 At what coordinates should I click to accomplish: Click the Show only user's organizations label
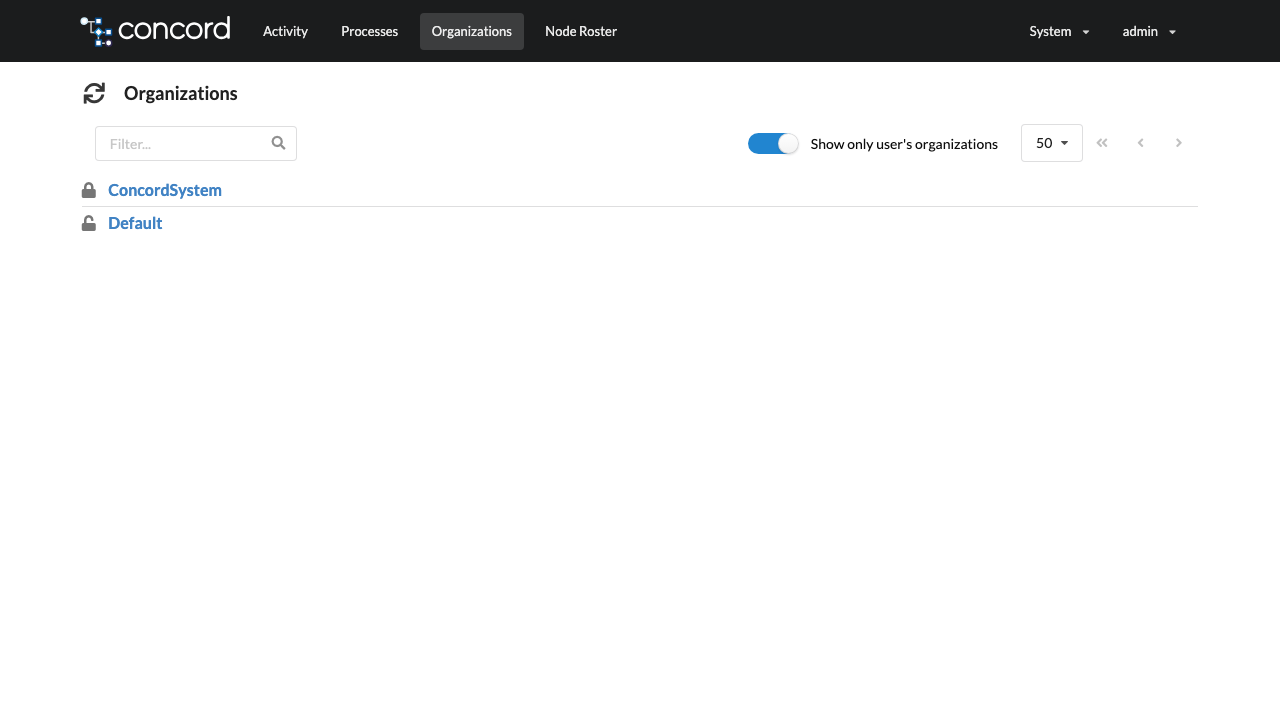pyautogui.click(x=904, y=143)
